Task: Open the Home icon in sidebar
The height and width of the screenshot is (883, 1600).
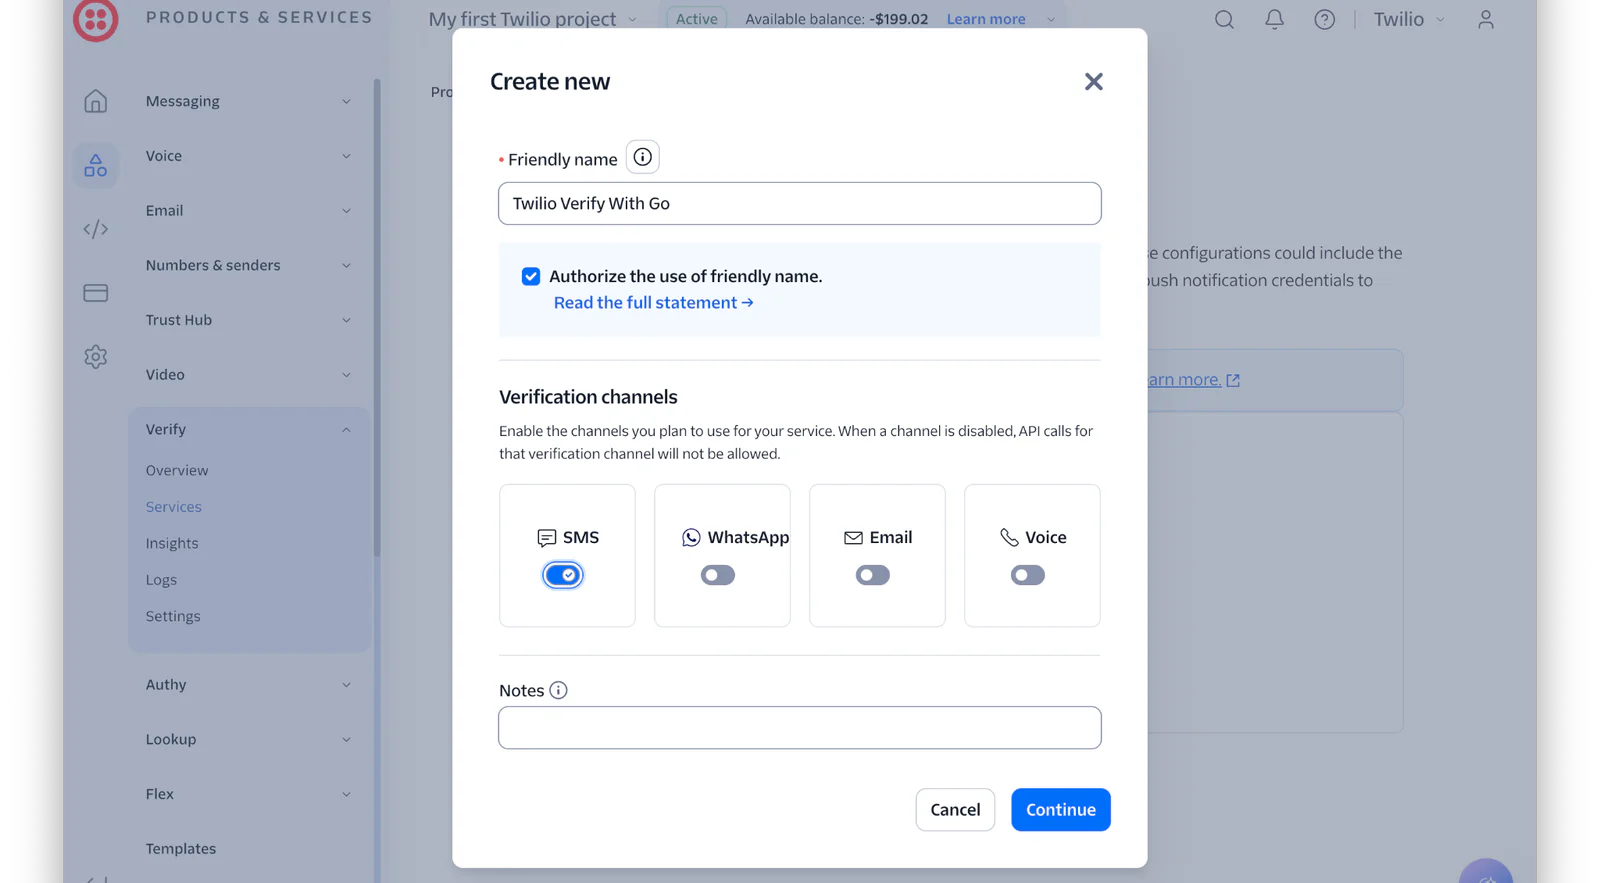Action: 95,101
